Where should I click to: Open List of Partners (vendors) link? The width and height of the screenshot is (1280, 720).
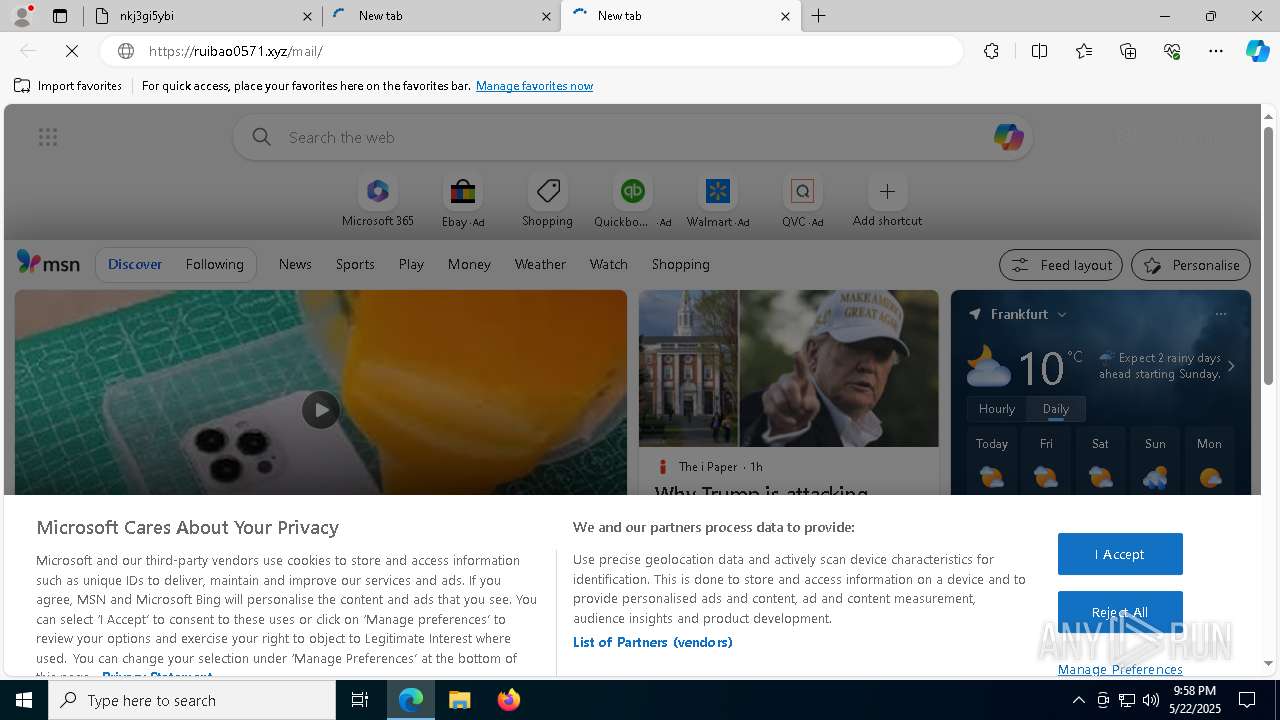(x=652, y=642)
